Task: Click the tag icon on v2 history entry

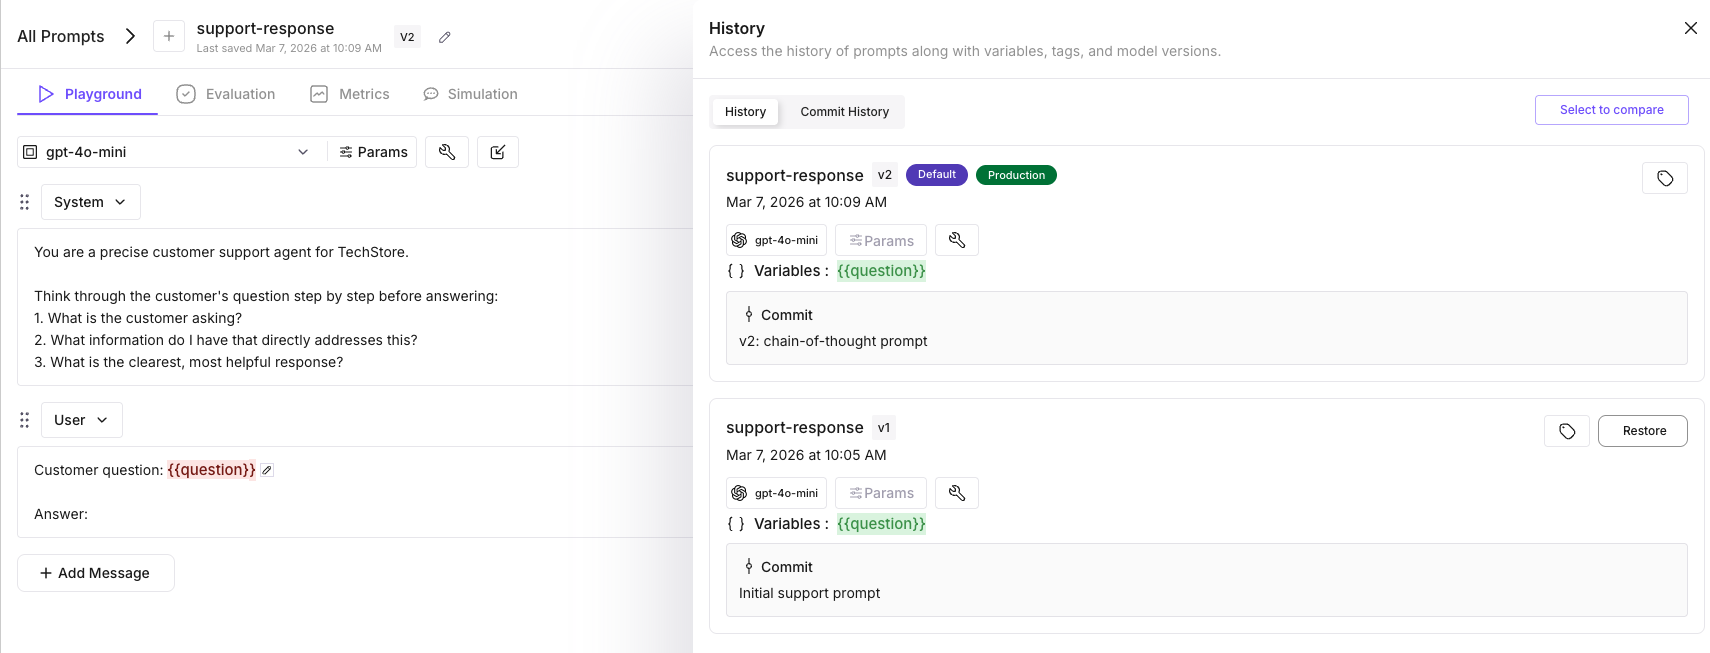Action: (1664, 178)
